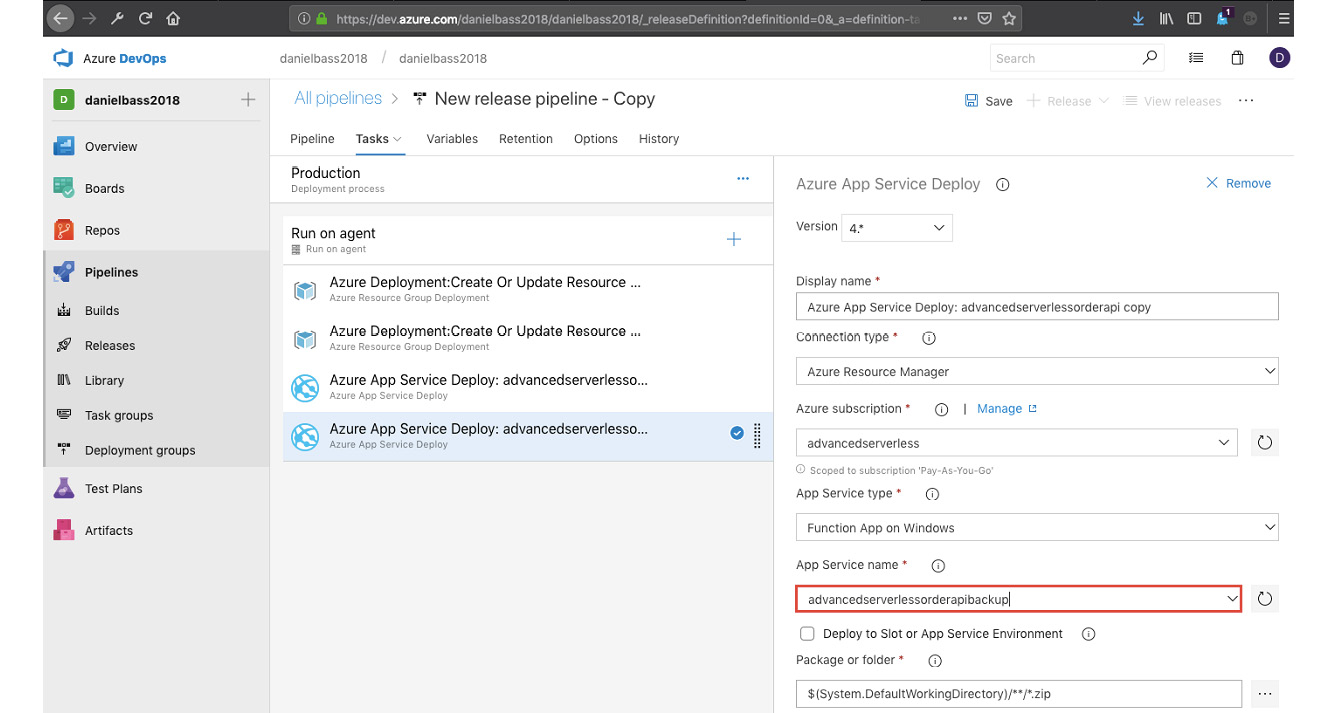Viewport: 1337px width, 713px height.
Task: Expand the App Service name dropdown
Action: tap(1231, 598)
